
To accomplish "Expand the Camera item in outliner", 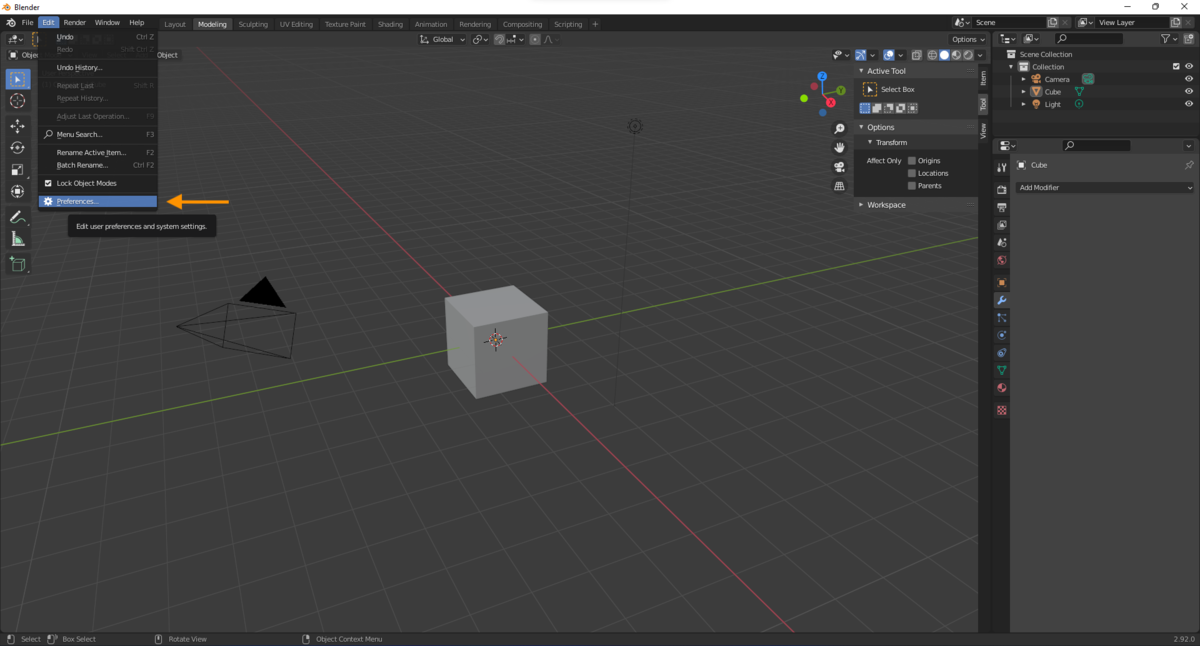I will (1023, 79).
